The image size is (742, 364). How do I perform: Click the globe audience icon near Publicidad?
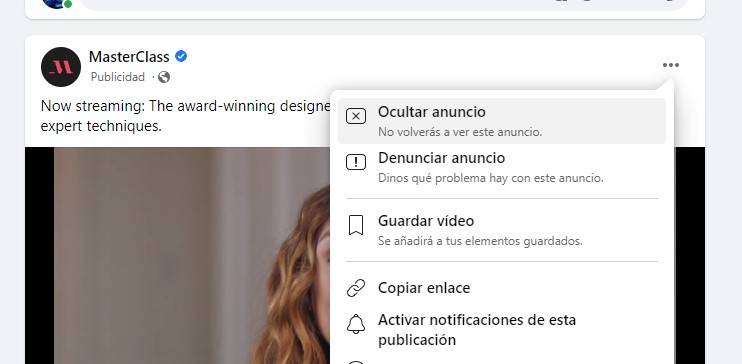[164, 77]
